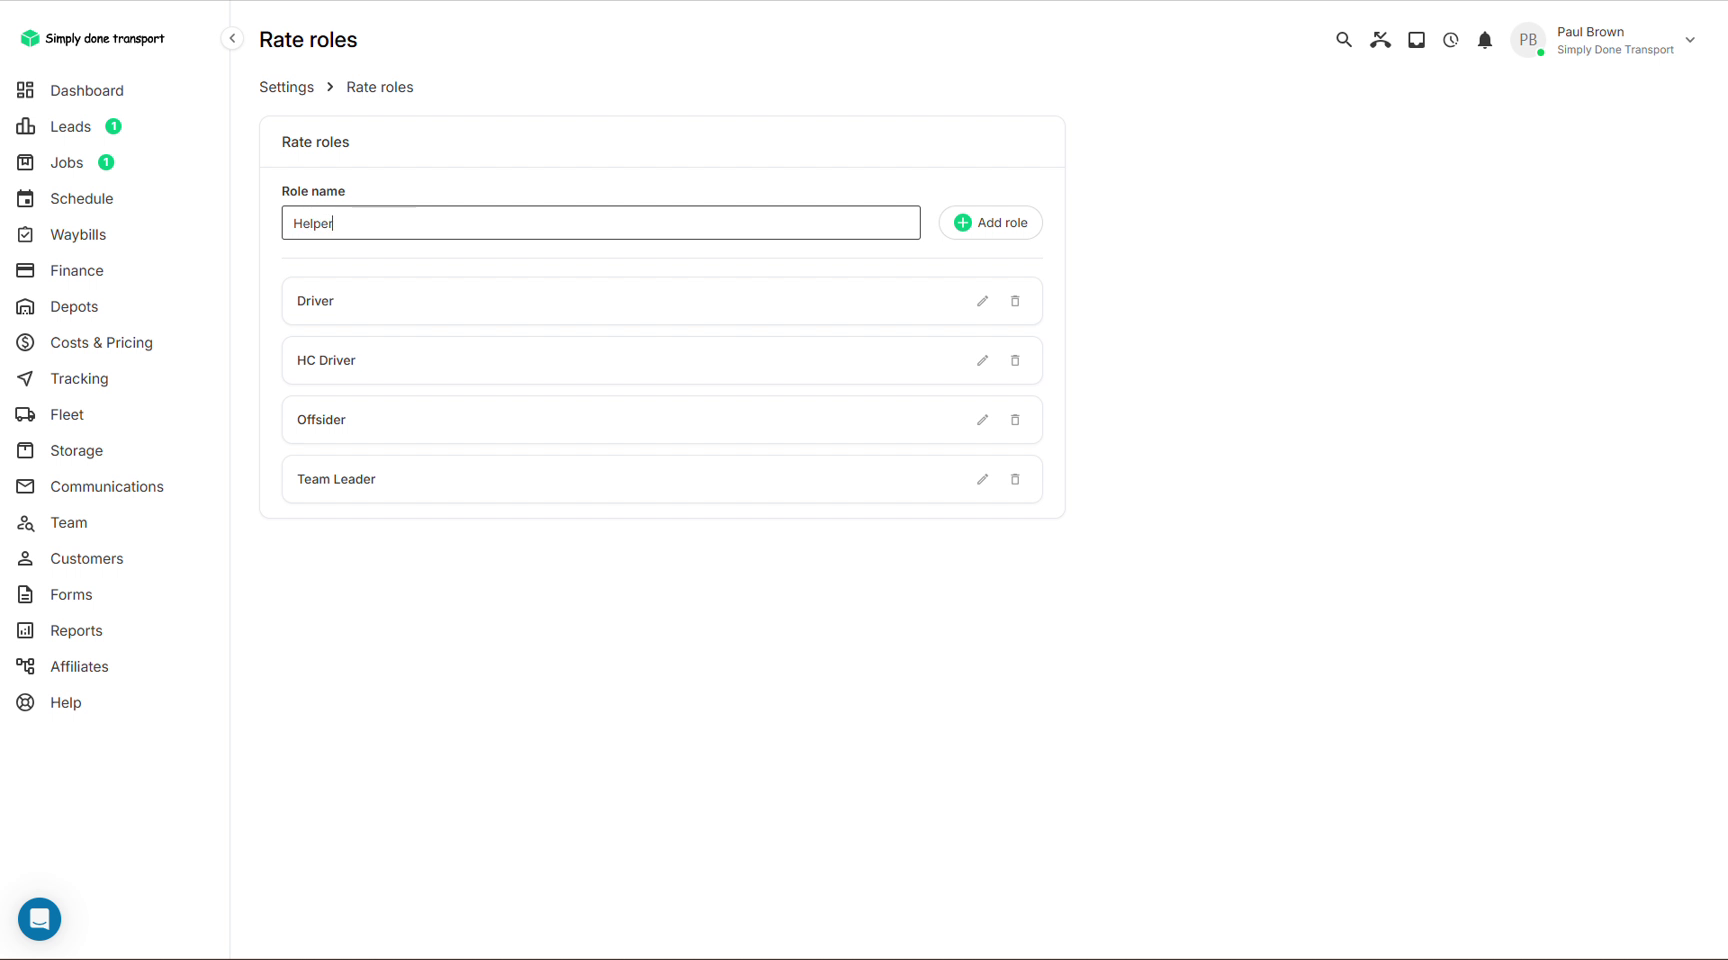Open Schedule in the sidebar
The image size is (1728, 960).
(x=81, y=198)
